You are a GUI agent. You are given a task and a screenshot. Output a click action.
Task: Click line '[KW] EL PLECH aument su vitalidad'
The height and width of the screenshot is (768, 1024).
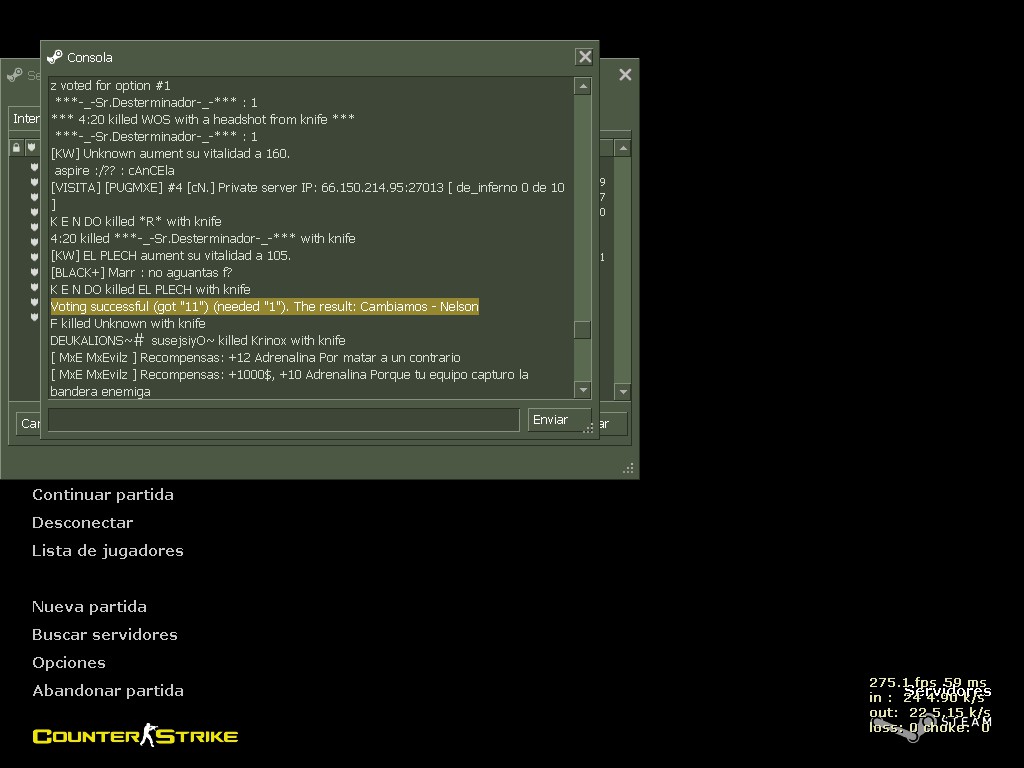(170, 255)
